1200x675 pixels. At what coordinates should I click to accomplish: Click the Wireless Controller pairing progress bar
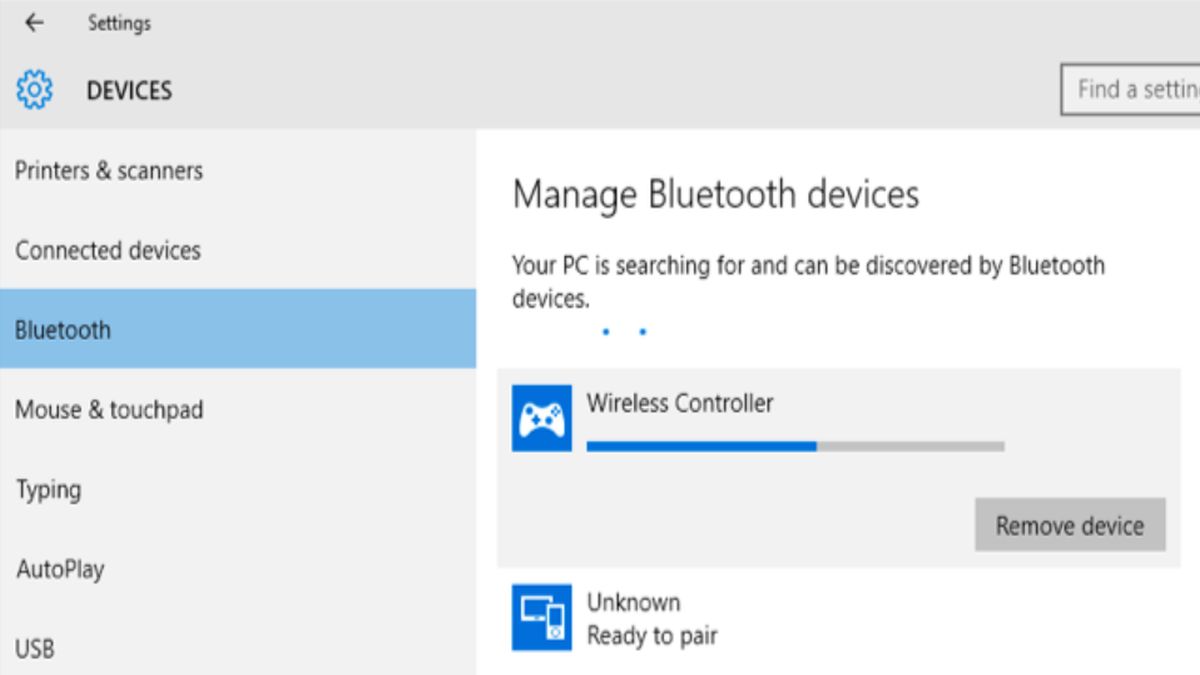tap(795, 446)
